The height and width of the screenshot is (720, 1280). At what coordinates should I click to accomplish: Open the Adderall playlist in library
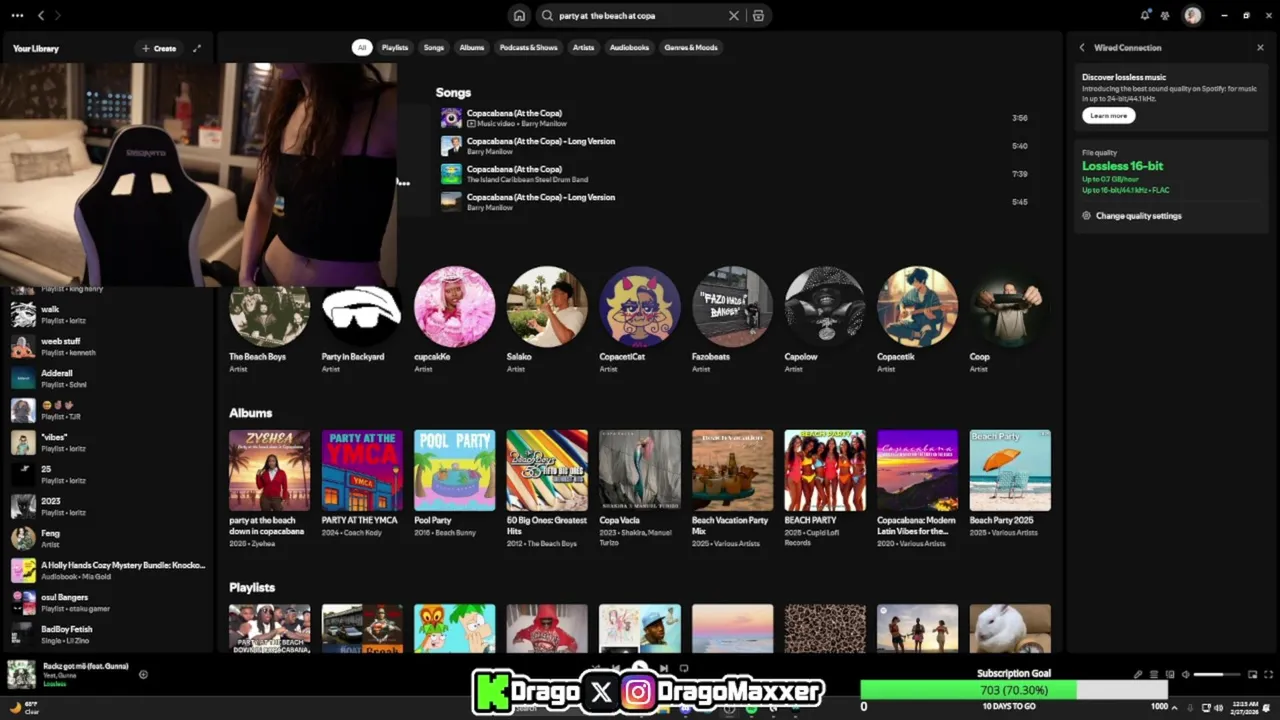tap(108, 378)
